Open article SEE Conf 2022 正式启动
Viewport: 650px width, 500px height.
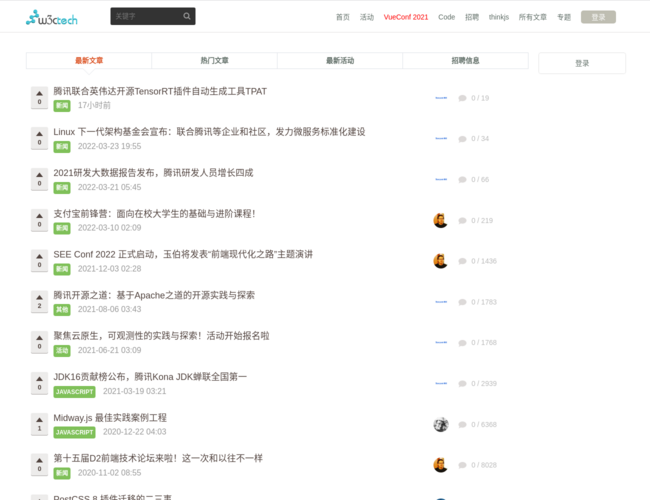pyautogui.click(x=183, y=254)
